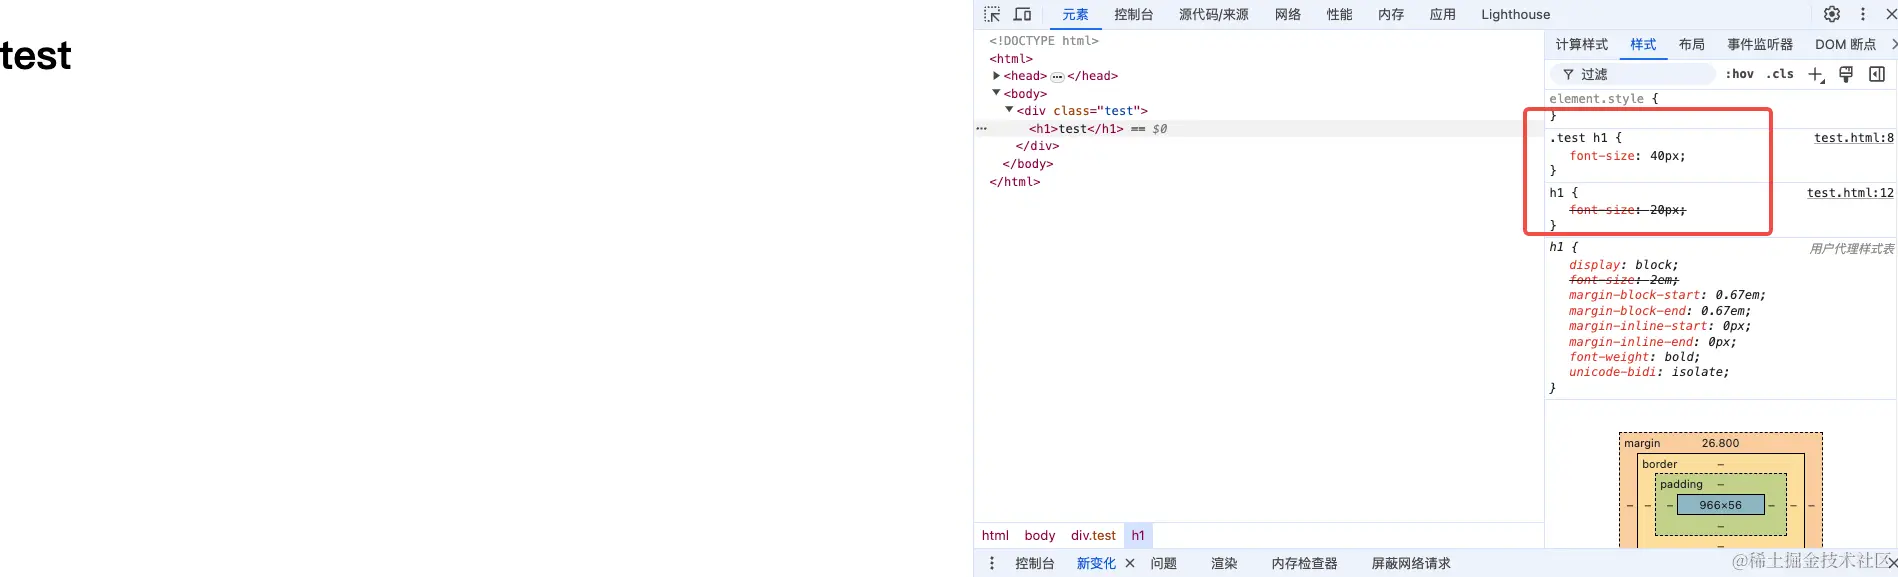Select the drawer 新变化 tab
The width and height of the screenshot is (1898, 577).
(1096, 563)
